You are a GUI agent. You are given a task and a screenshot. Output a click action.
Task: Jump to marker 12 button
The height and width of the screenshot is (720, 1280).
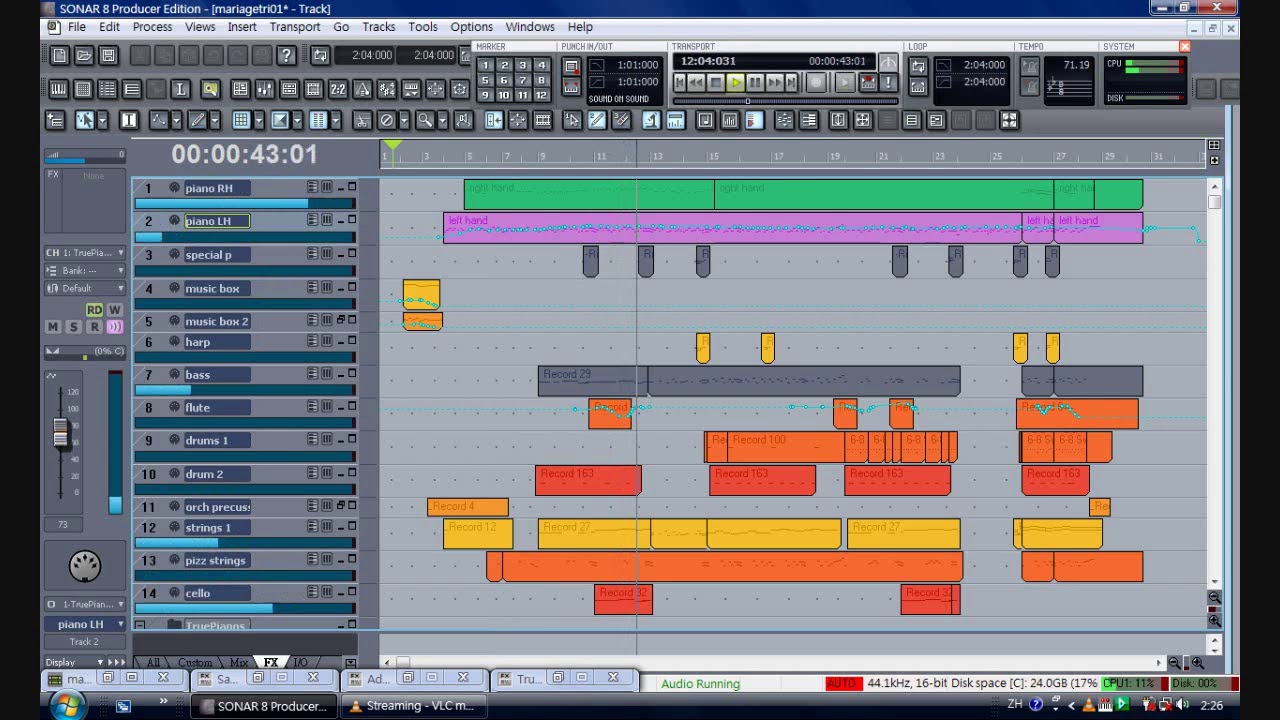tap(541, 95)
